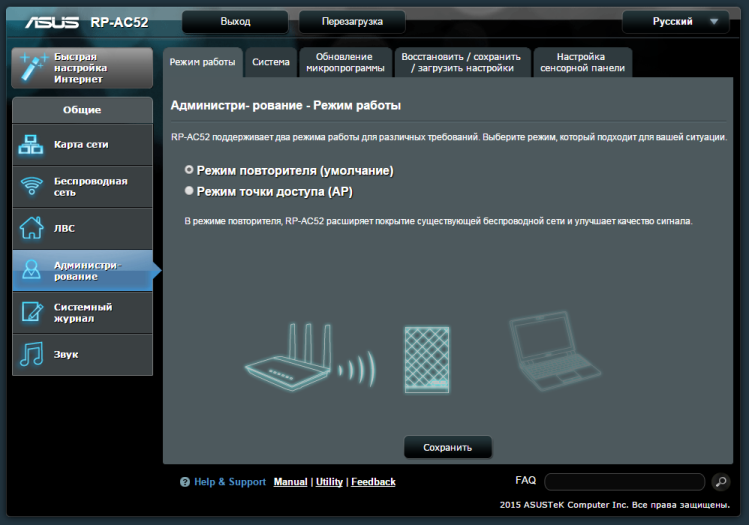Viewport: 749px width, 525px height.
Task: Click the "2015 ASUSTeK Computer Inc." copyright text
Action: tap(615, 505)
